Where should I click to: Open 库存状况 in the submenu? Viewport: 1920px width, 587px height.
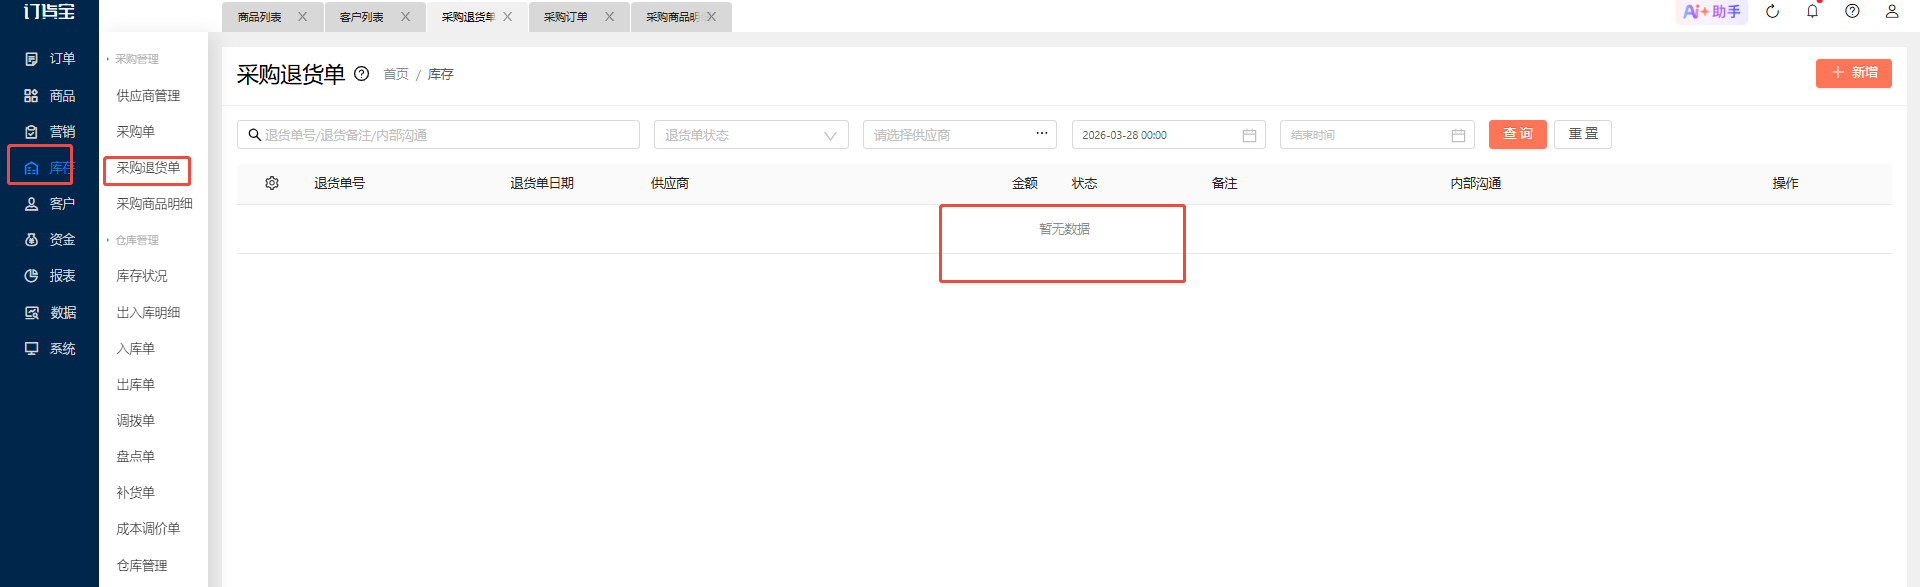142,276
